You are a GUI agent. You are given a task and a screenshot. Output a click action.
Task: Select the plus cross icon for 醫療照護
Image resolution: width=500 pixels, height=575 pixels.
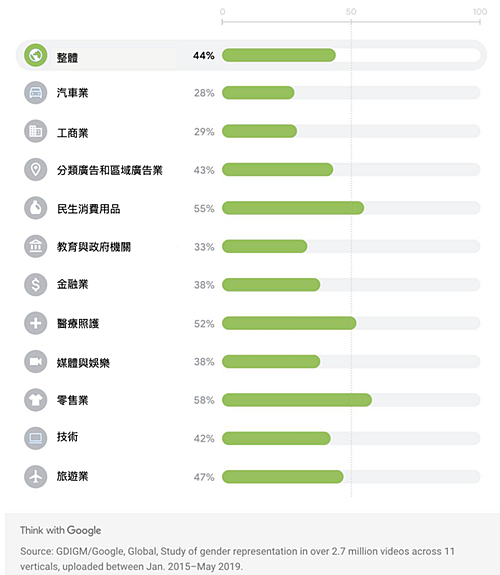tap(36, 323)
